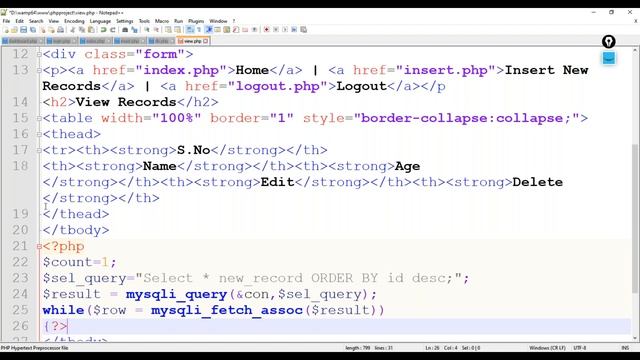Screen dimensions: 640x360
Task: Open the Settings menu
Action: click(x=124, y=21)
